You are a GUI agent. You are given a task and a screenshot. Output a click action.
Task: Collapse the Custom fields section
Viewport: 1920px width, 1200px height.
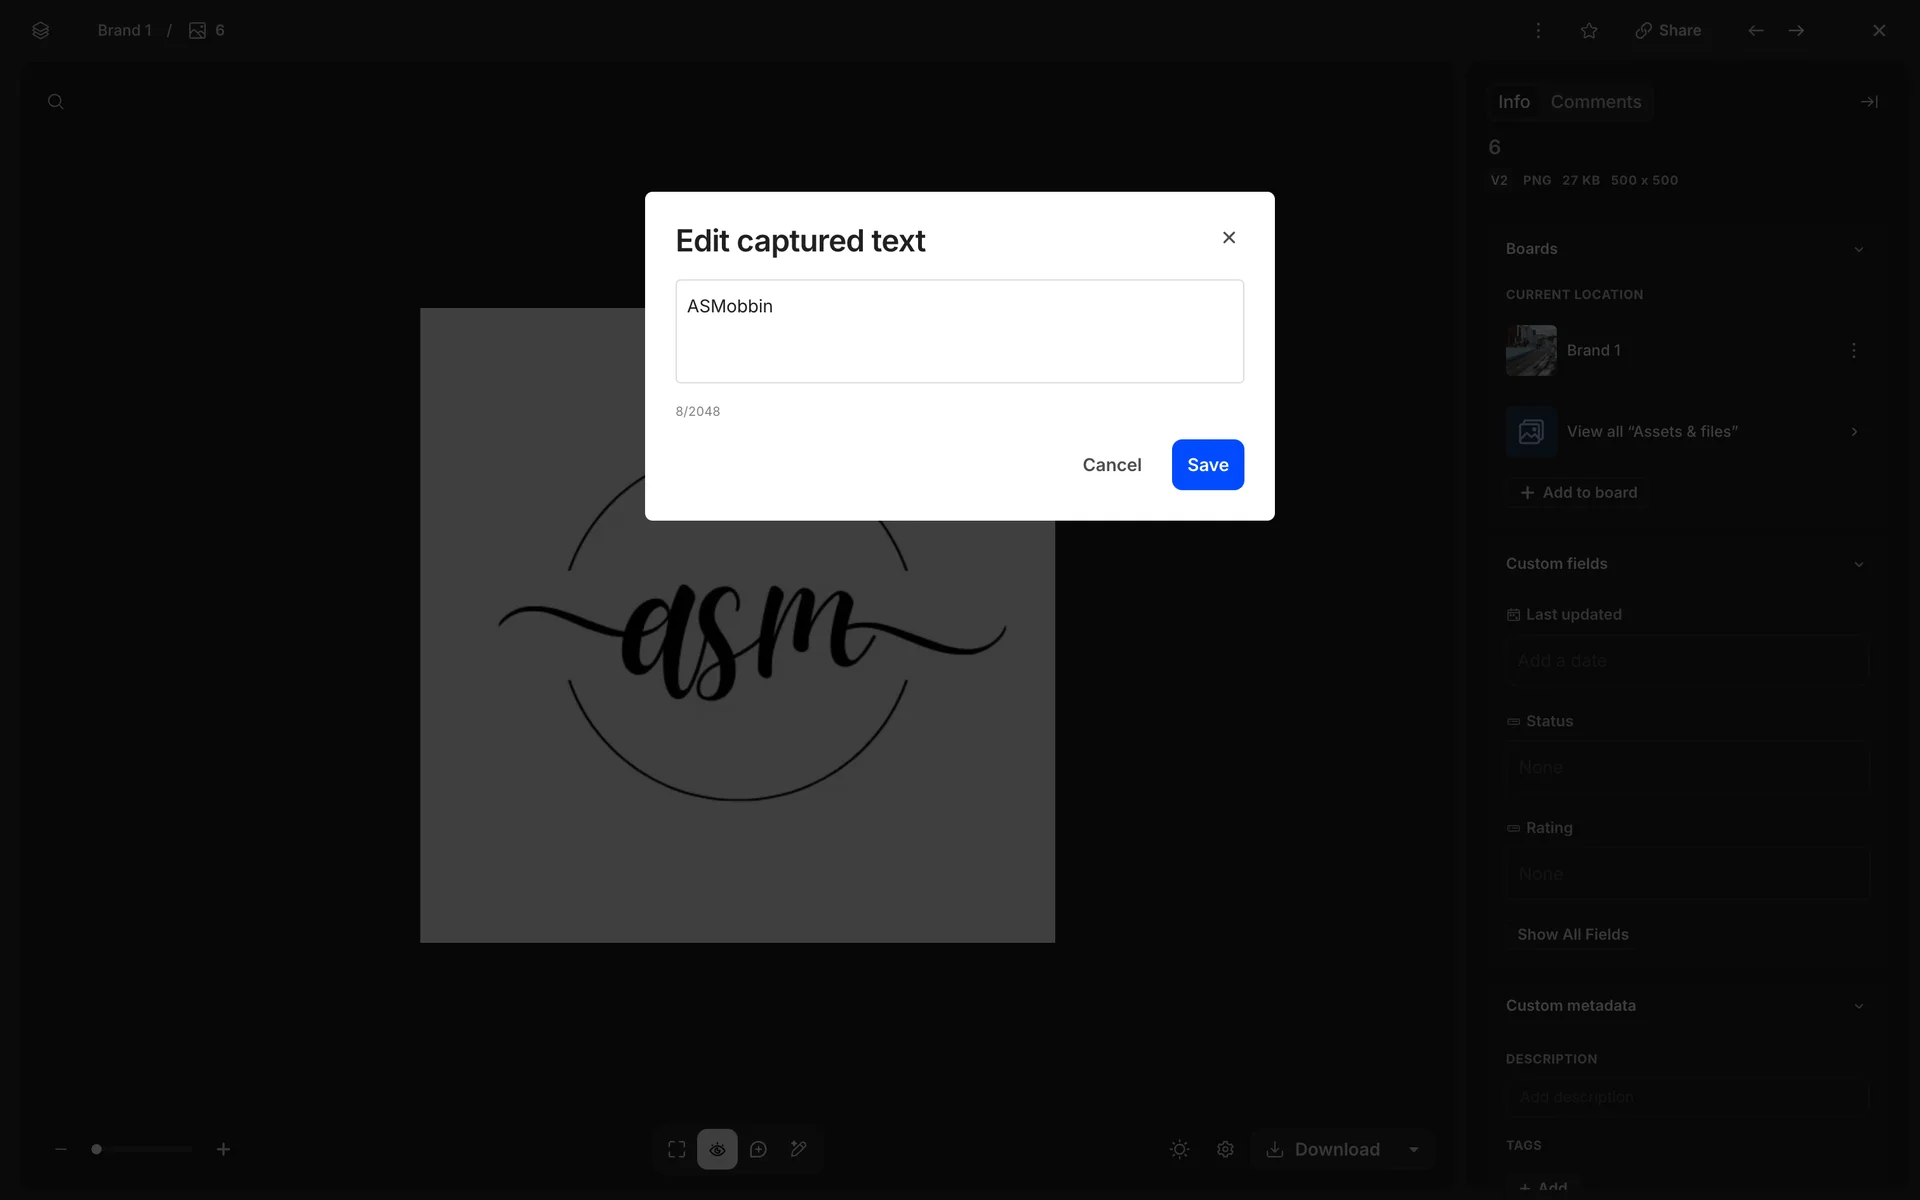pyautogui.click(x=1858, y=564)
